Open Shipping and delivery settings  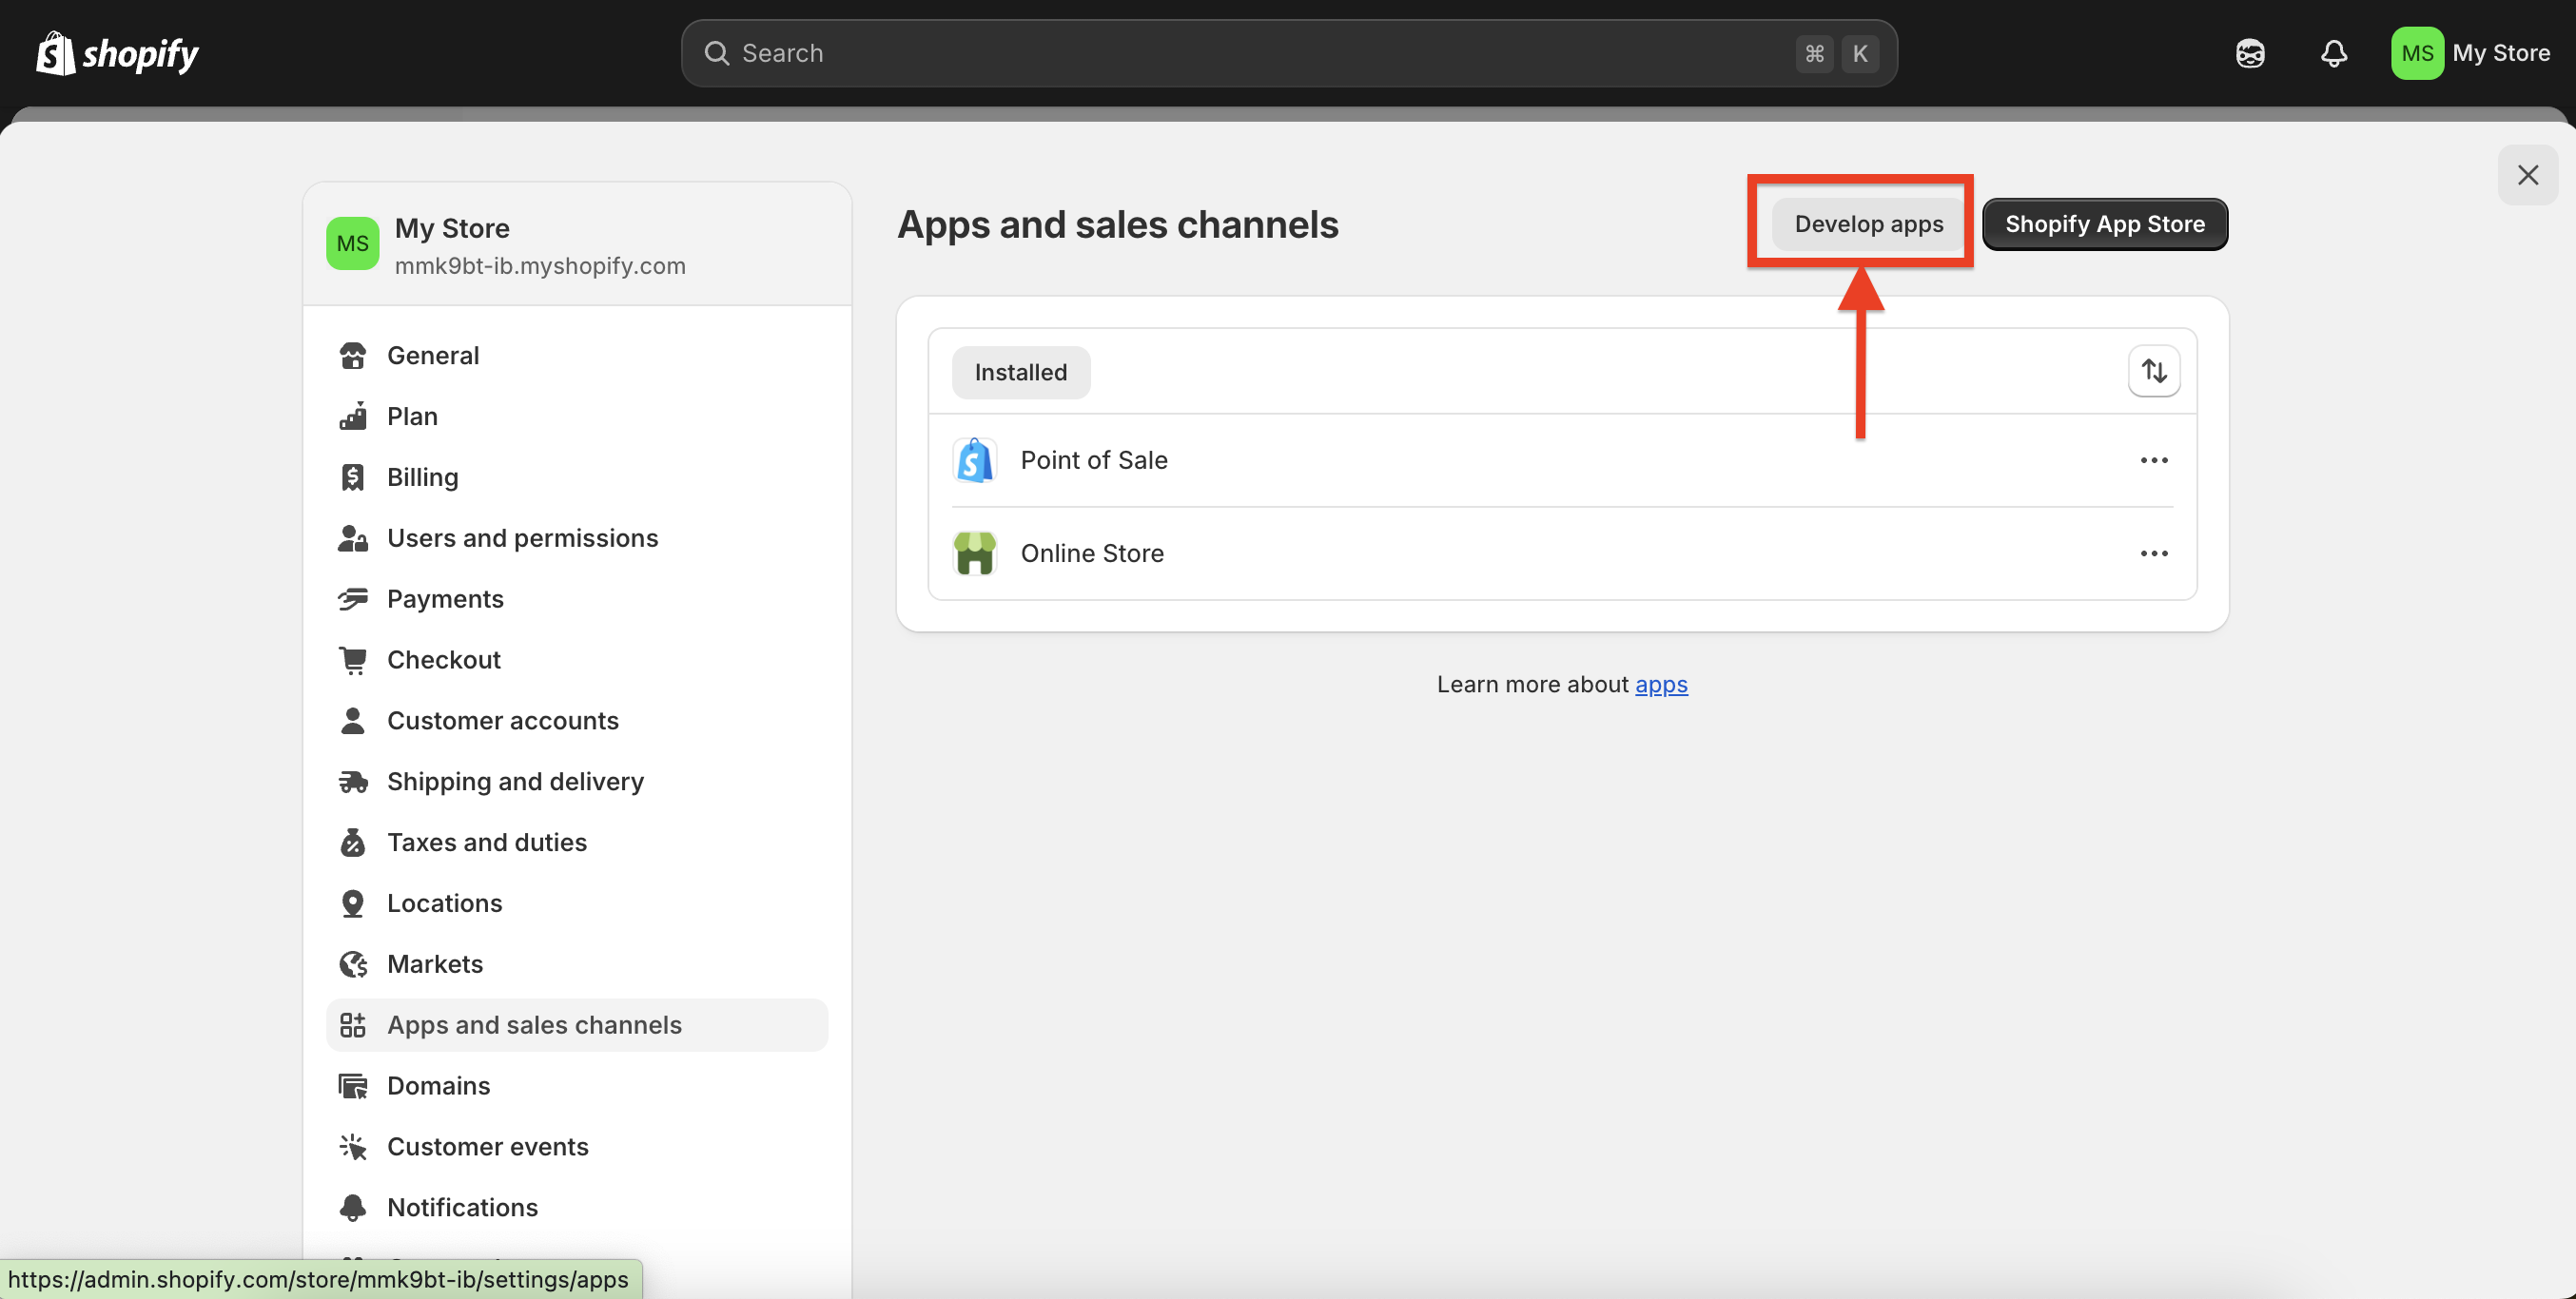click(514, 781)
